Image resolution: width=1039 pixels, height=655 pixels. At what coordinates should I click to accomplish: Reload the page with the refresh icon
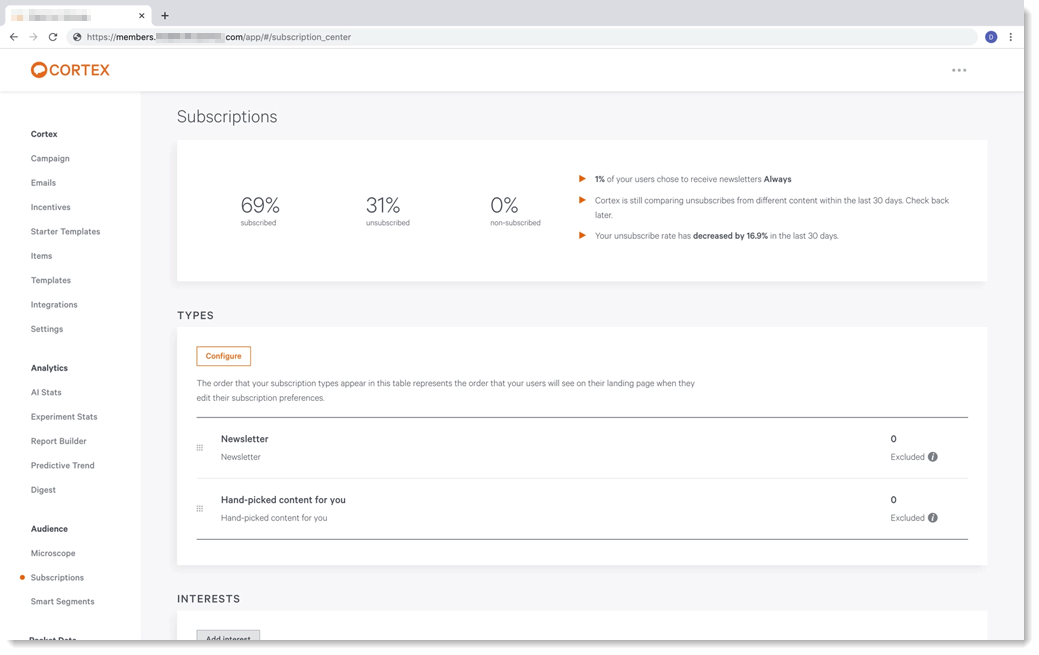click(53, 37)
